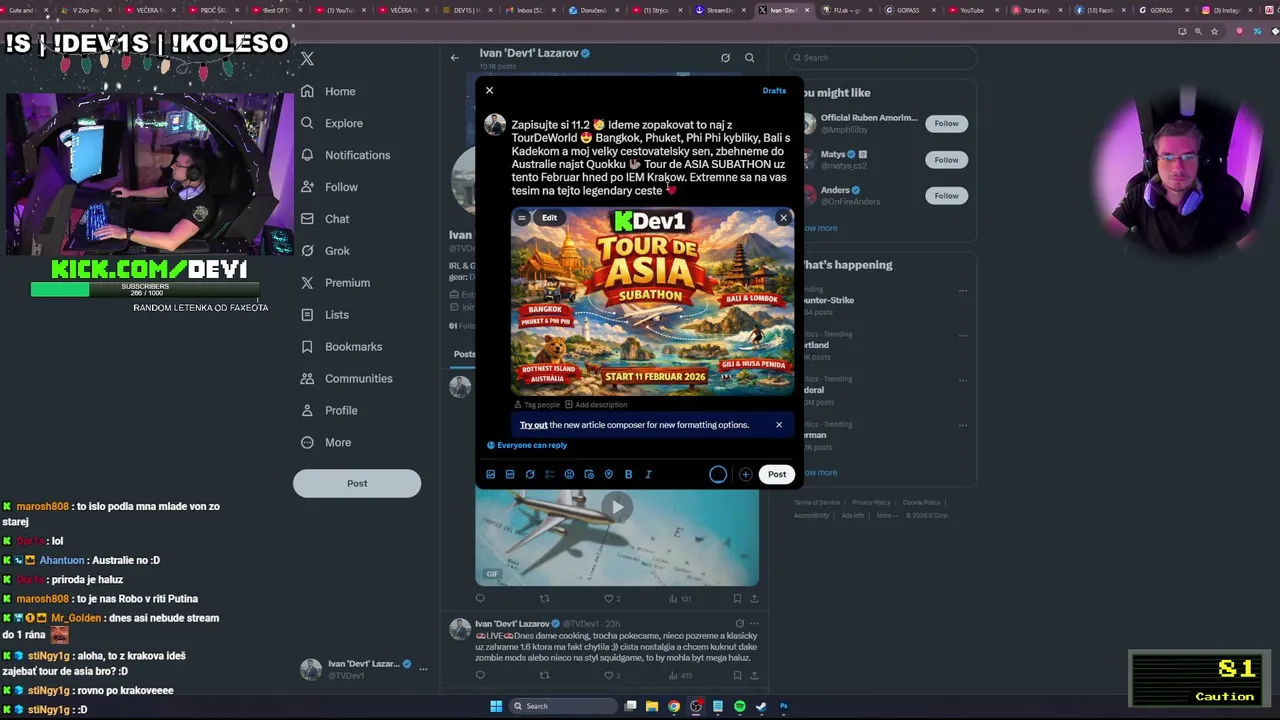Open account menu dots near Ivan Lazarov
Image resolution: width=1280 pixels, height=720 pixels.
click(423, 669)
